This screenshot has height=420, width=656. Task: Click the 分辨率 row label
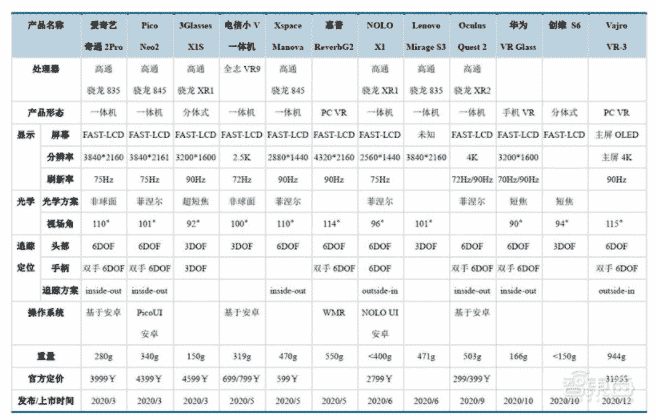[60, 157]
